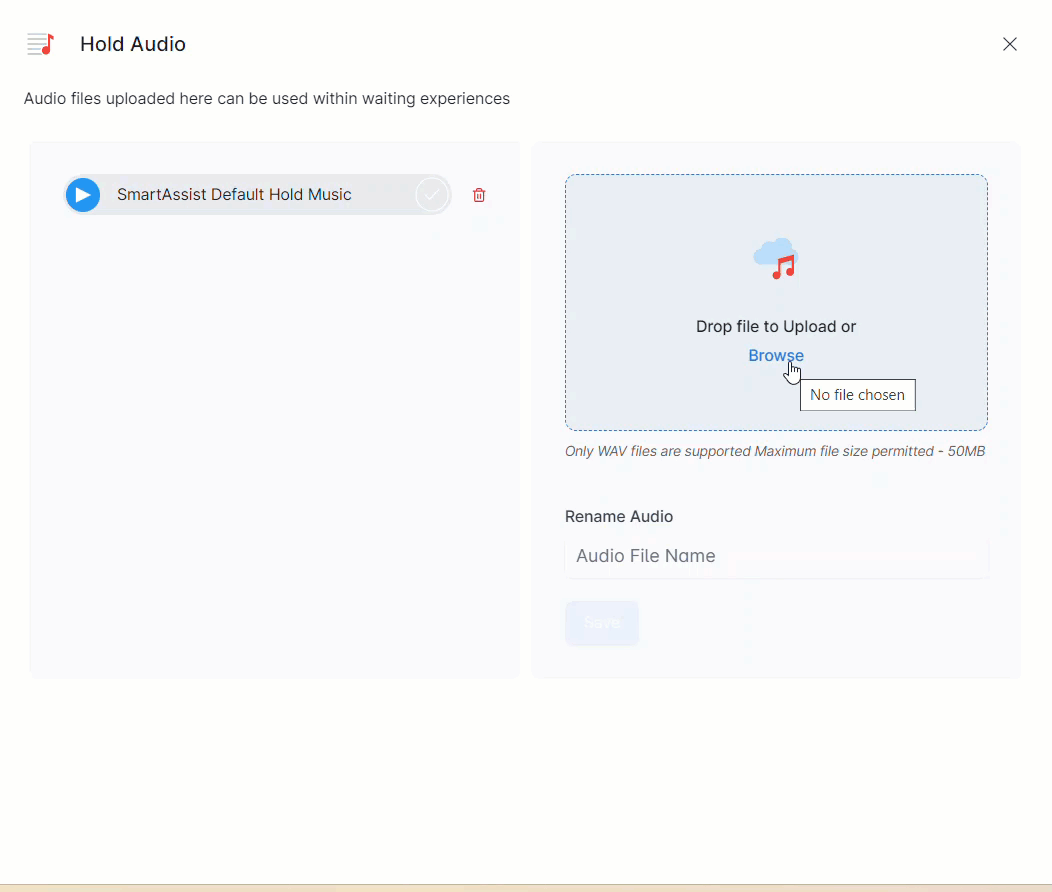Click the "No file chosen" tooltip
1052x892 pixels.
857,395
